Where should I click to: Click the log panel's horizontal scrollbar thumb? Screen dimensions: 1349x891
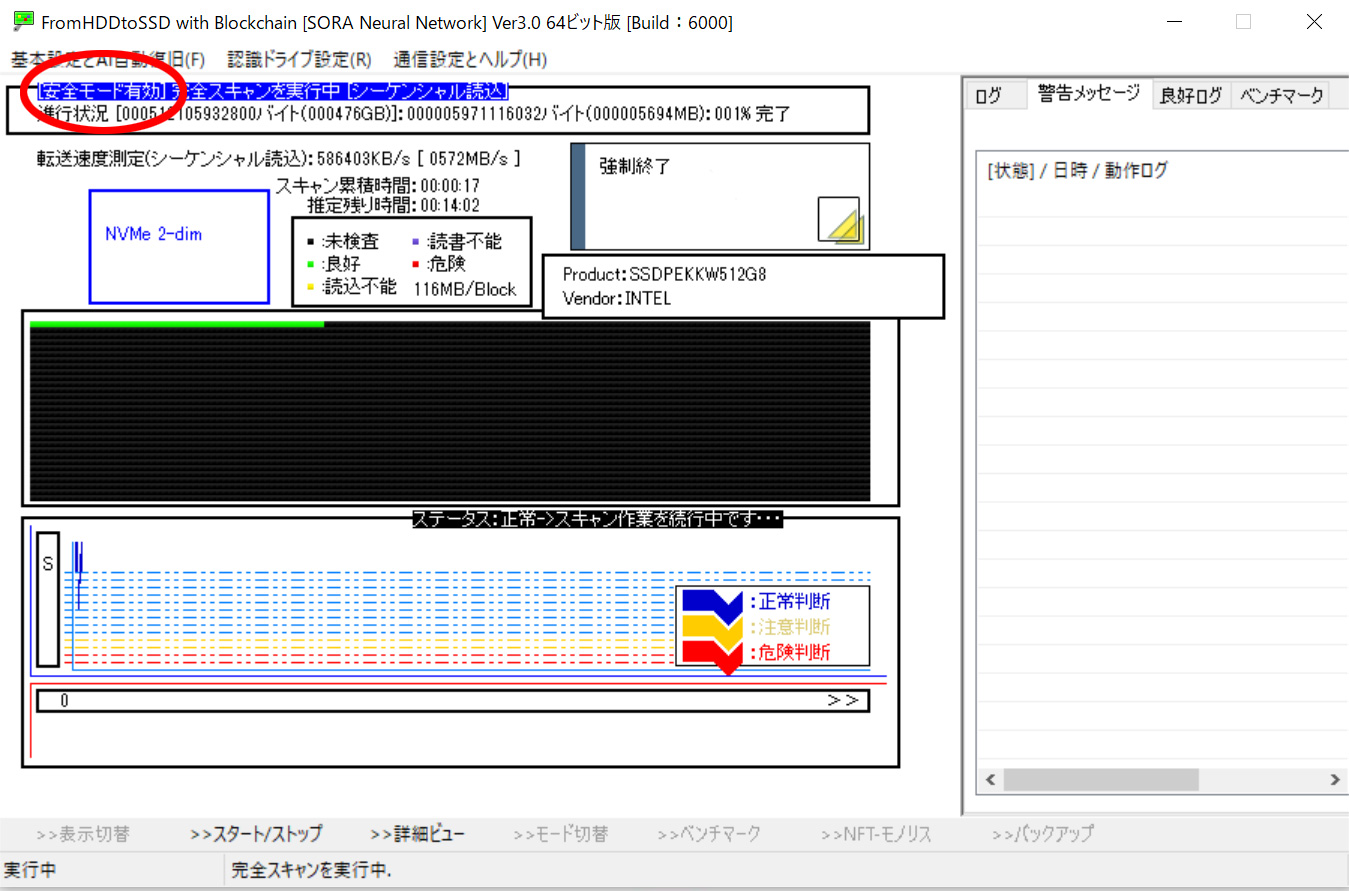coord(1101,779)
